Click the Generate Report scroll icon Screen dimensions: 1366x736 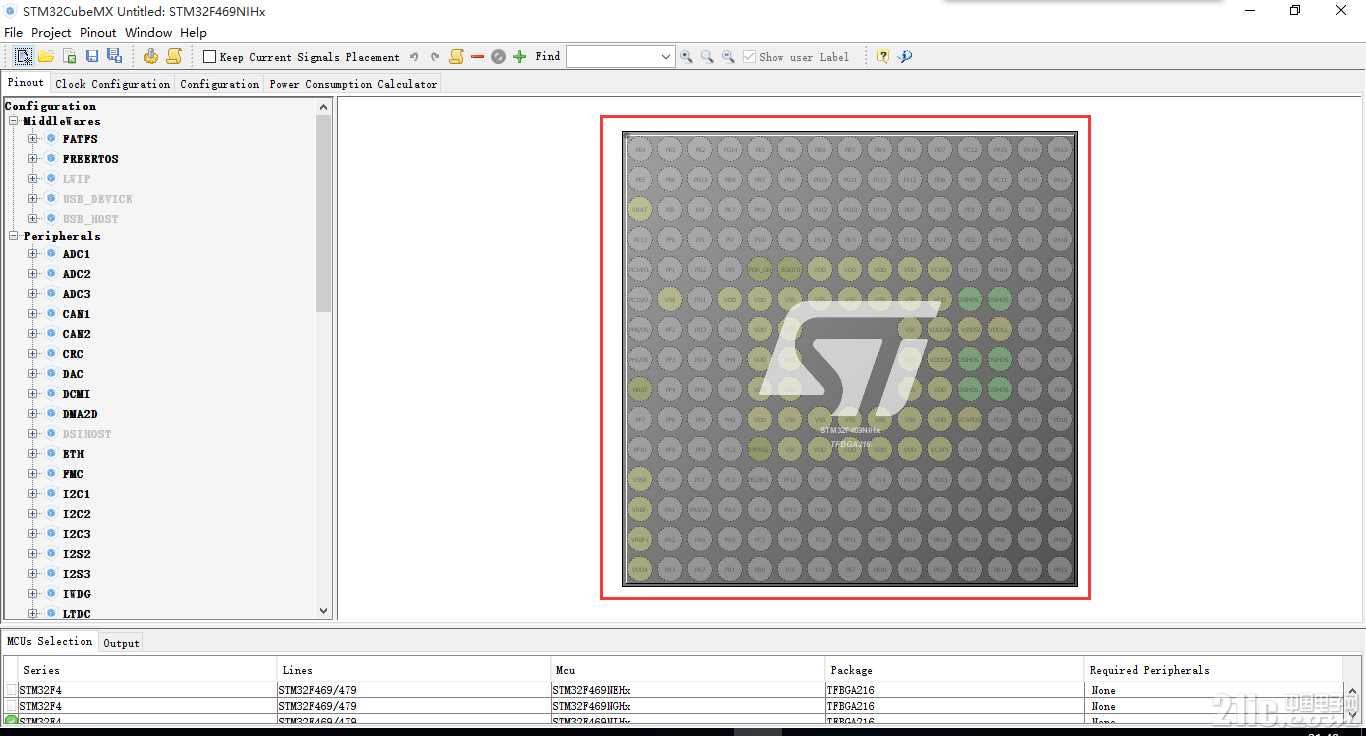coord(174,56)
